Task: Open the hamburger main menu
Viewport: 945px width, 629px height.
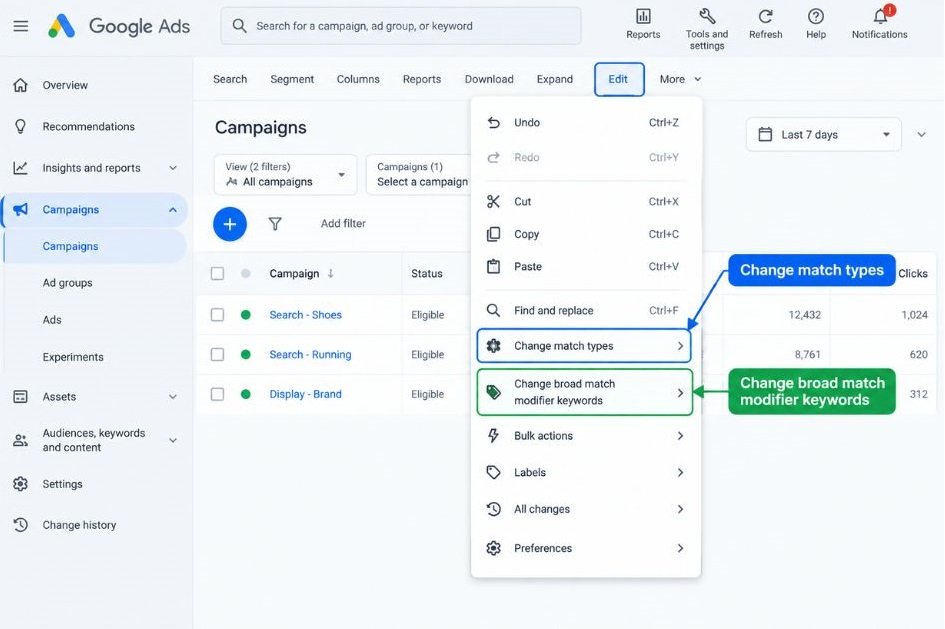Action: click(20, 26)
